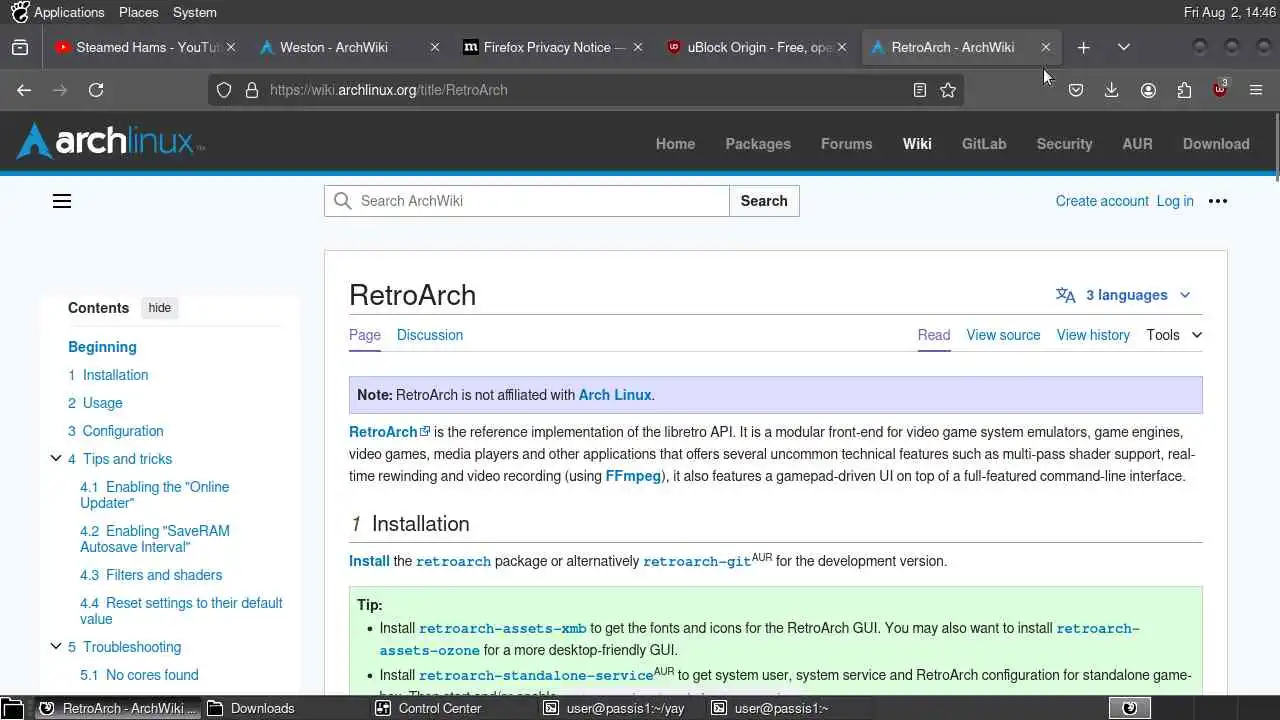Image resolution: width=1280 pixels, height=720 pixels.
Task: Jump to No cores found in Contents
Action: point(139,675)
